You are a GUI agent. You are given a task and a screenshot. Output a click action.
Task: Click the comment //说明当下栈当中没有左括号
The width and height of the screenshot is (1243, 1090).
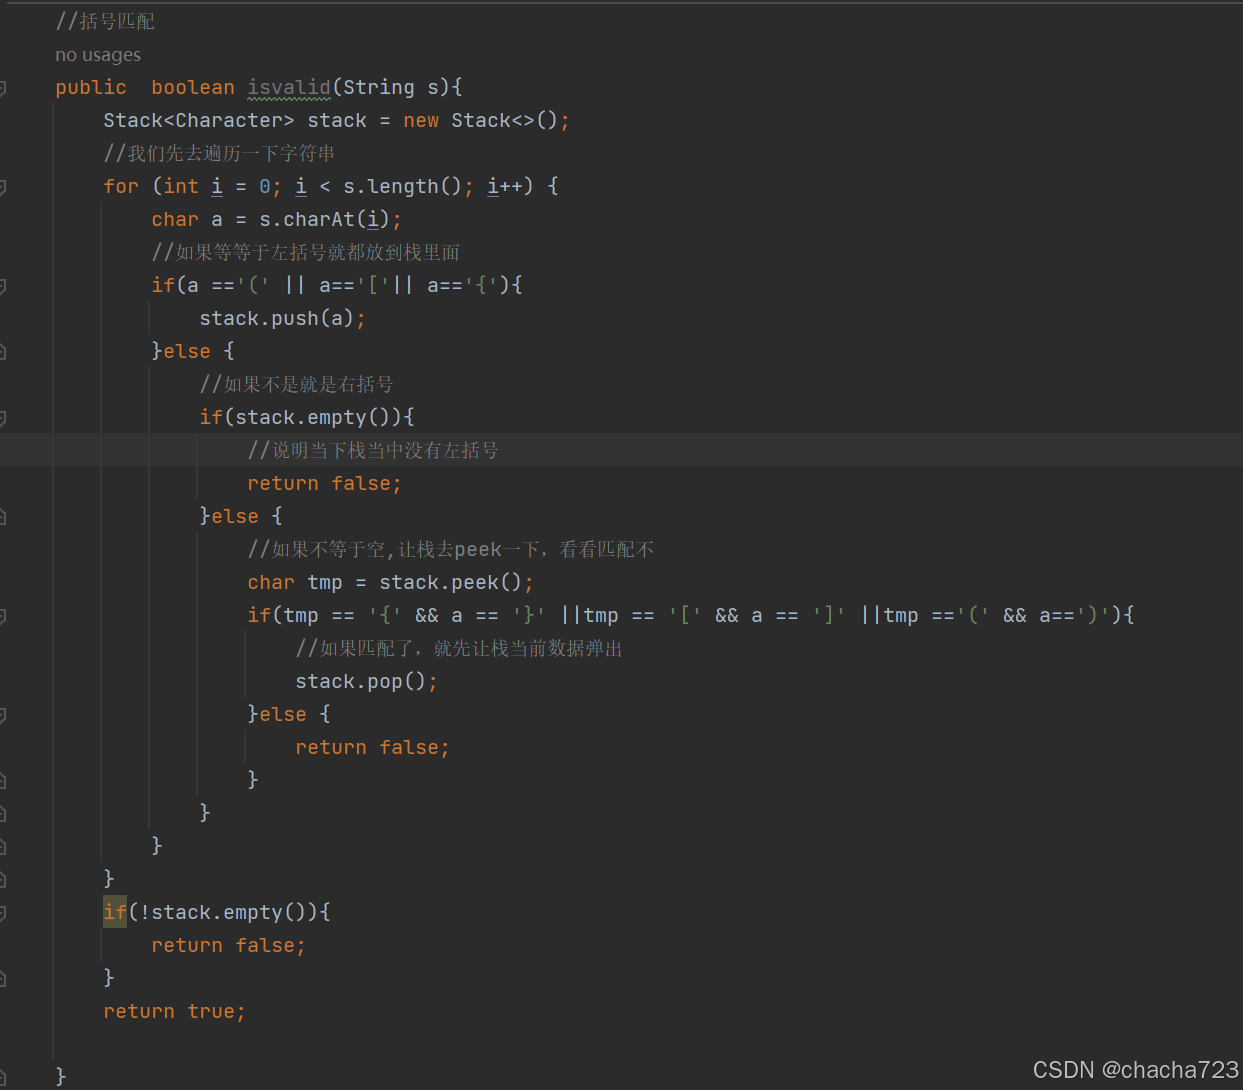pos(373,451)
